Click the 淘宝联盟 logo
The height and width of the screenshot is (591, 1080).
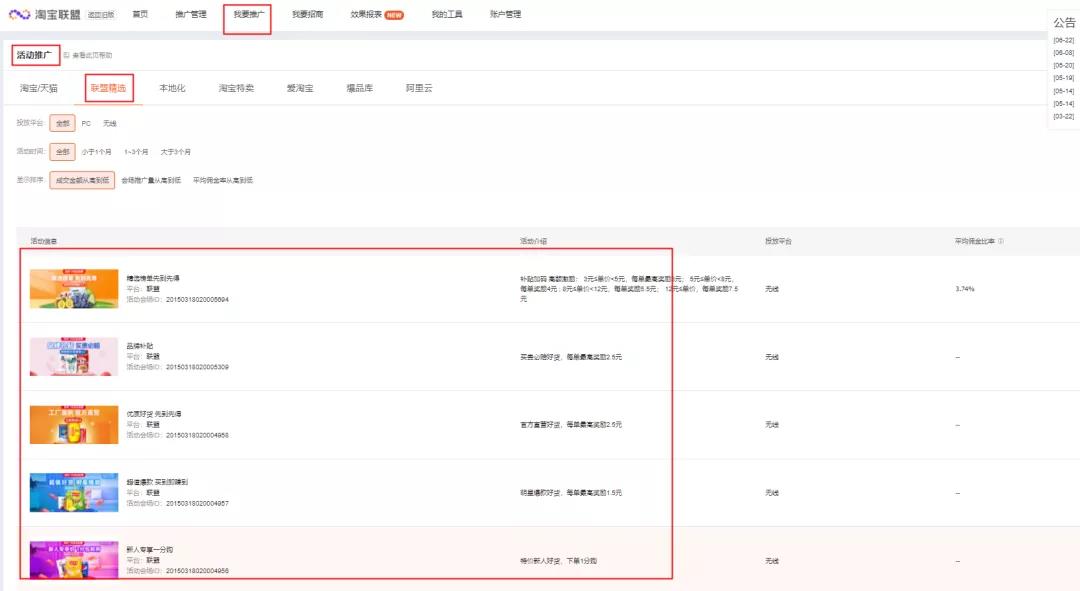(x=45, y=14)
